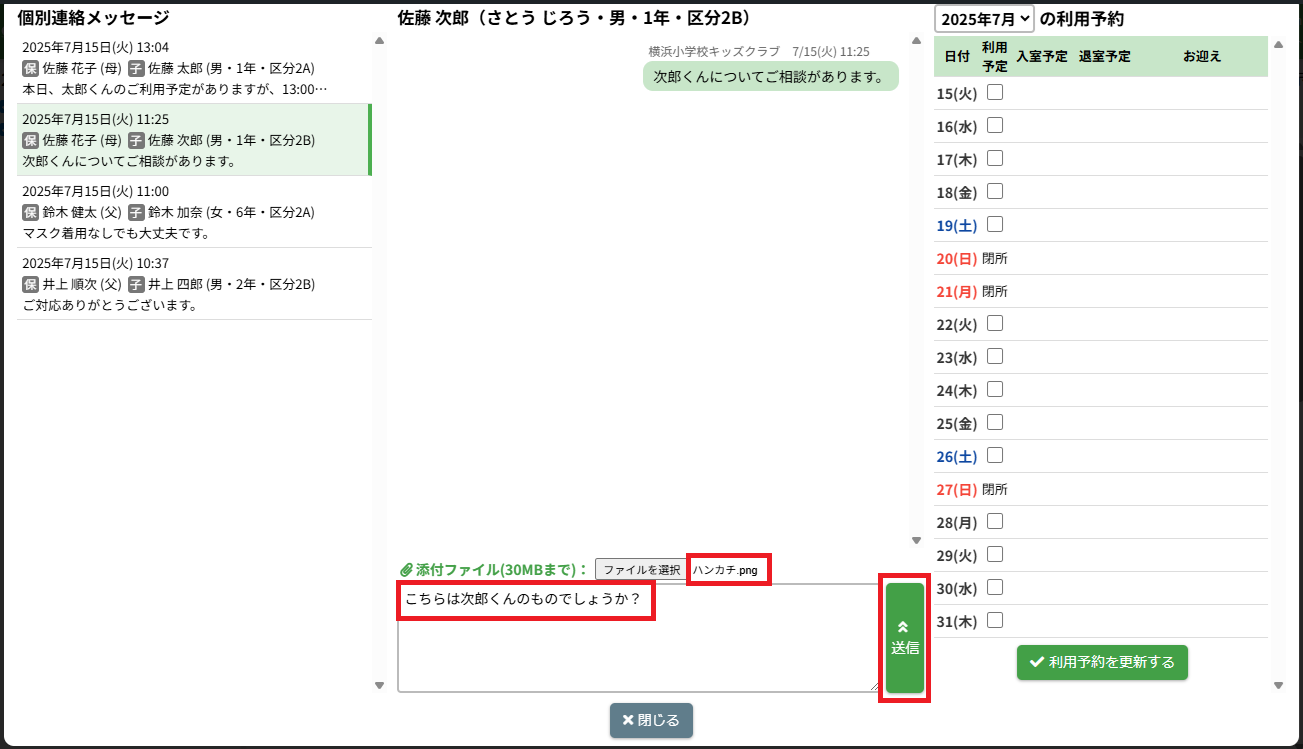This screenshot has width=1303, height=749.
Task: Select the 鈴木 健太 message at 11:00
Action: click(193, 212)
